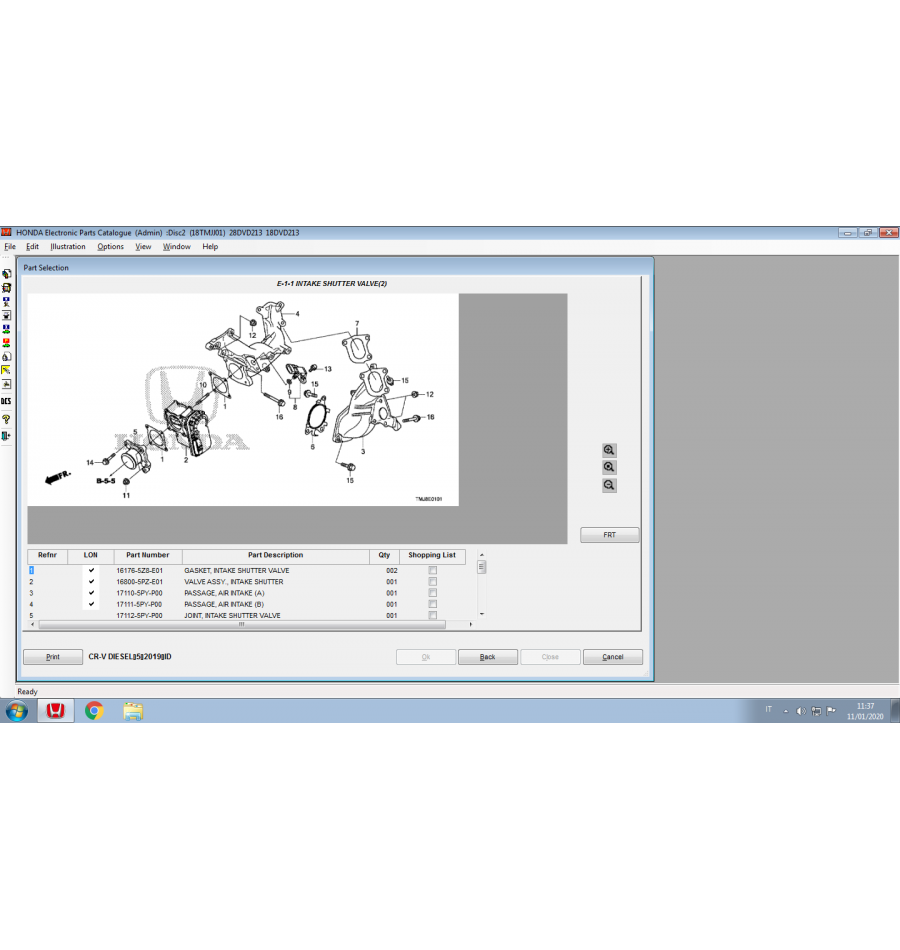Click the vertical scrollbar thumb of parts list
This screenshot has width=900, height=950.
[482, 566]
